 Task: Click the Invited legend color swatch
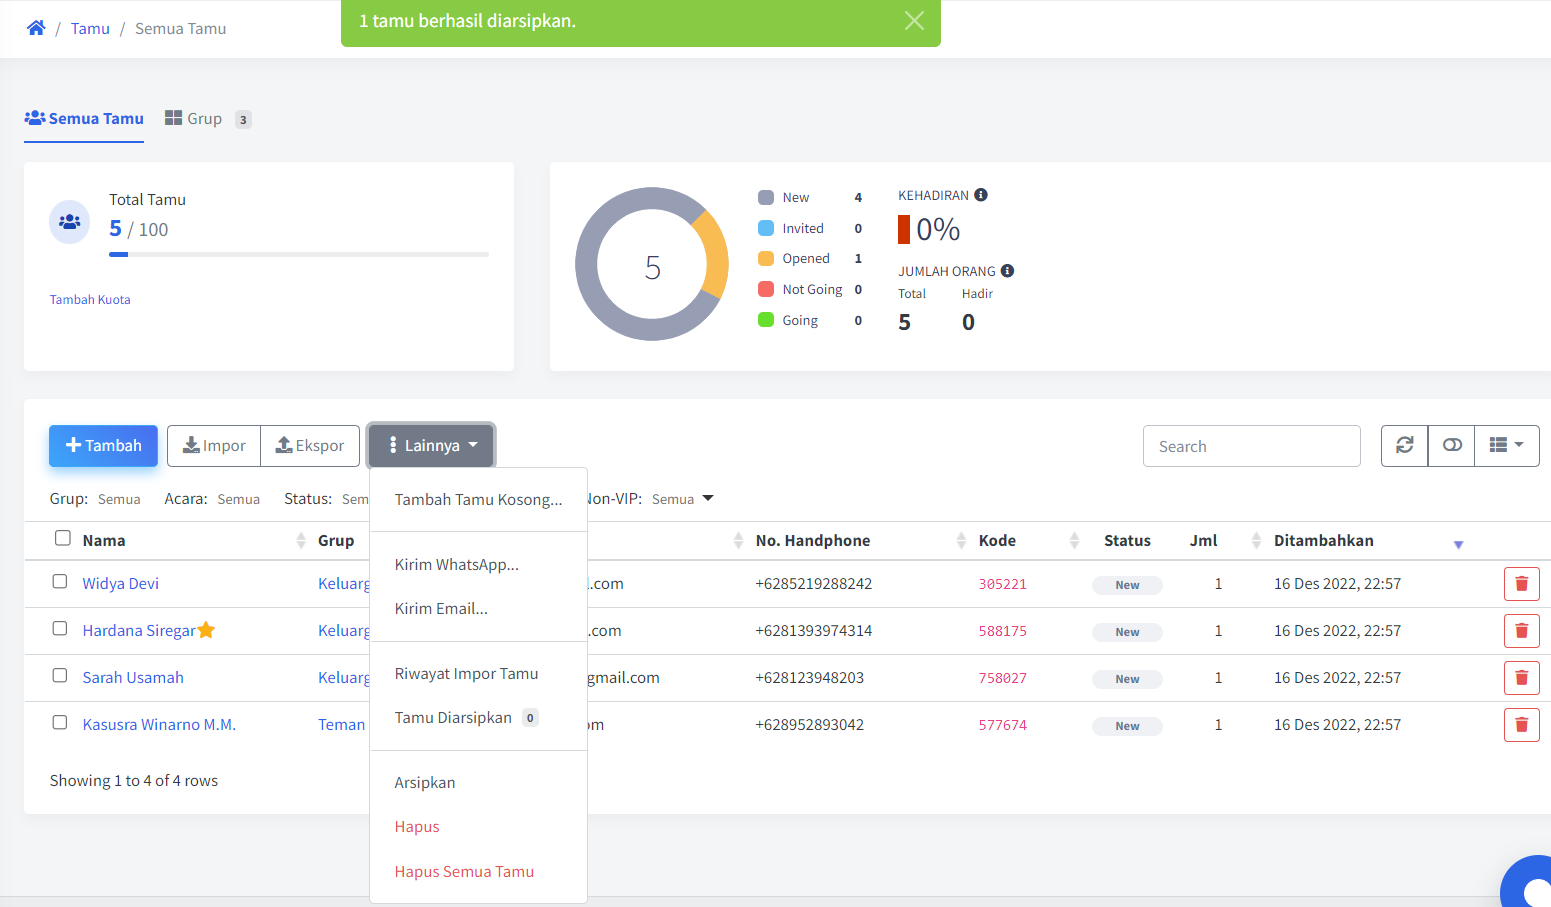coord(766,228)
